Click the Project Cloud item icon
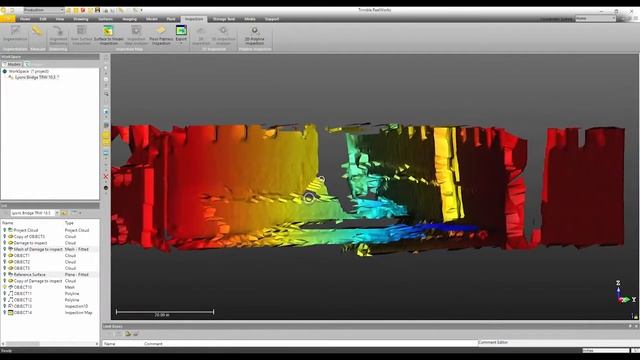The image size is (640, 360). pos(11,230)
